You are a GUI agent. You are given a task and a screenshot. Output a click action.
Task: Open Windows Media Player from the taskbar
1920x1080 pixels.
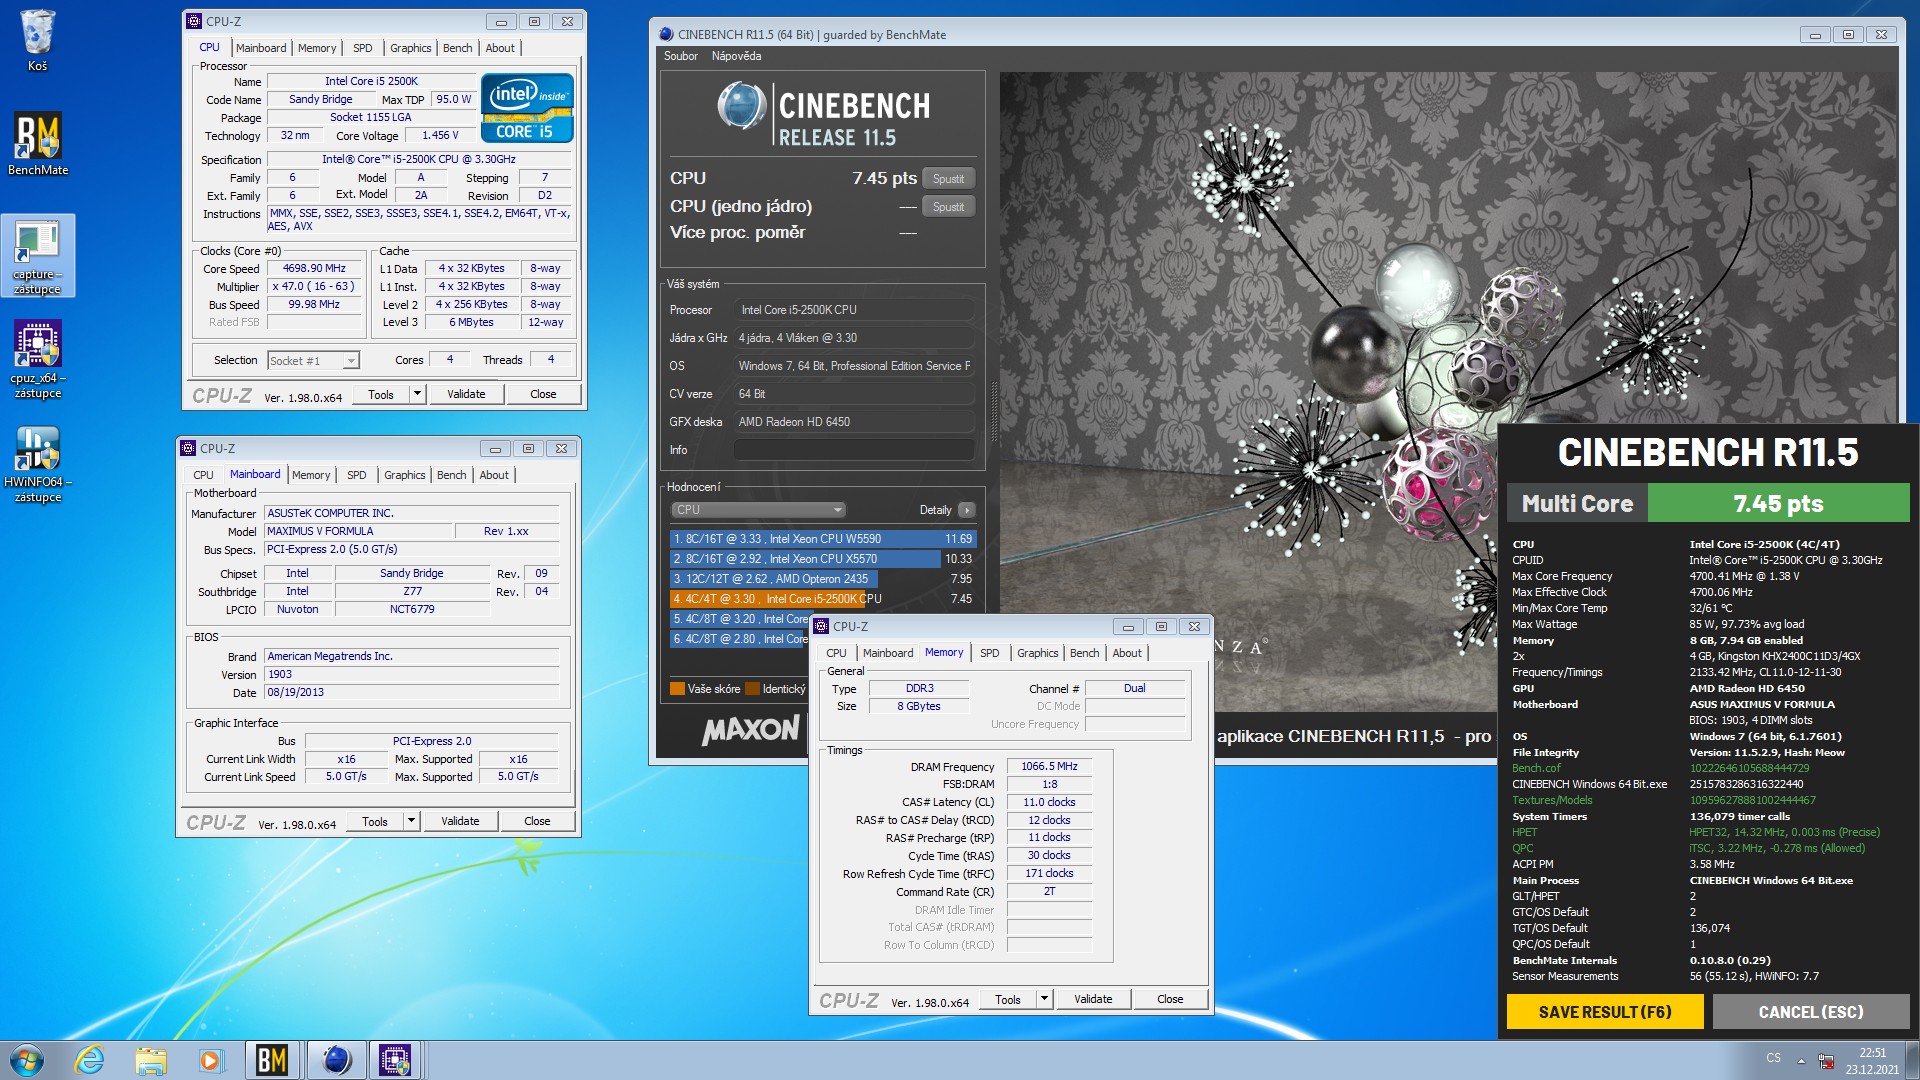(x=210, y=1060)
